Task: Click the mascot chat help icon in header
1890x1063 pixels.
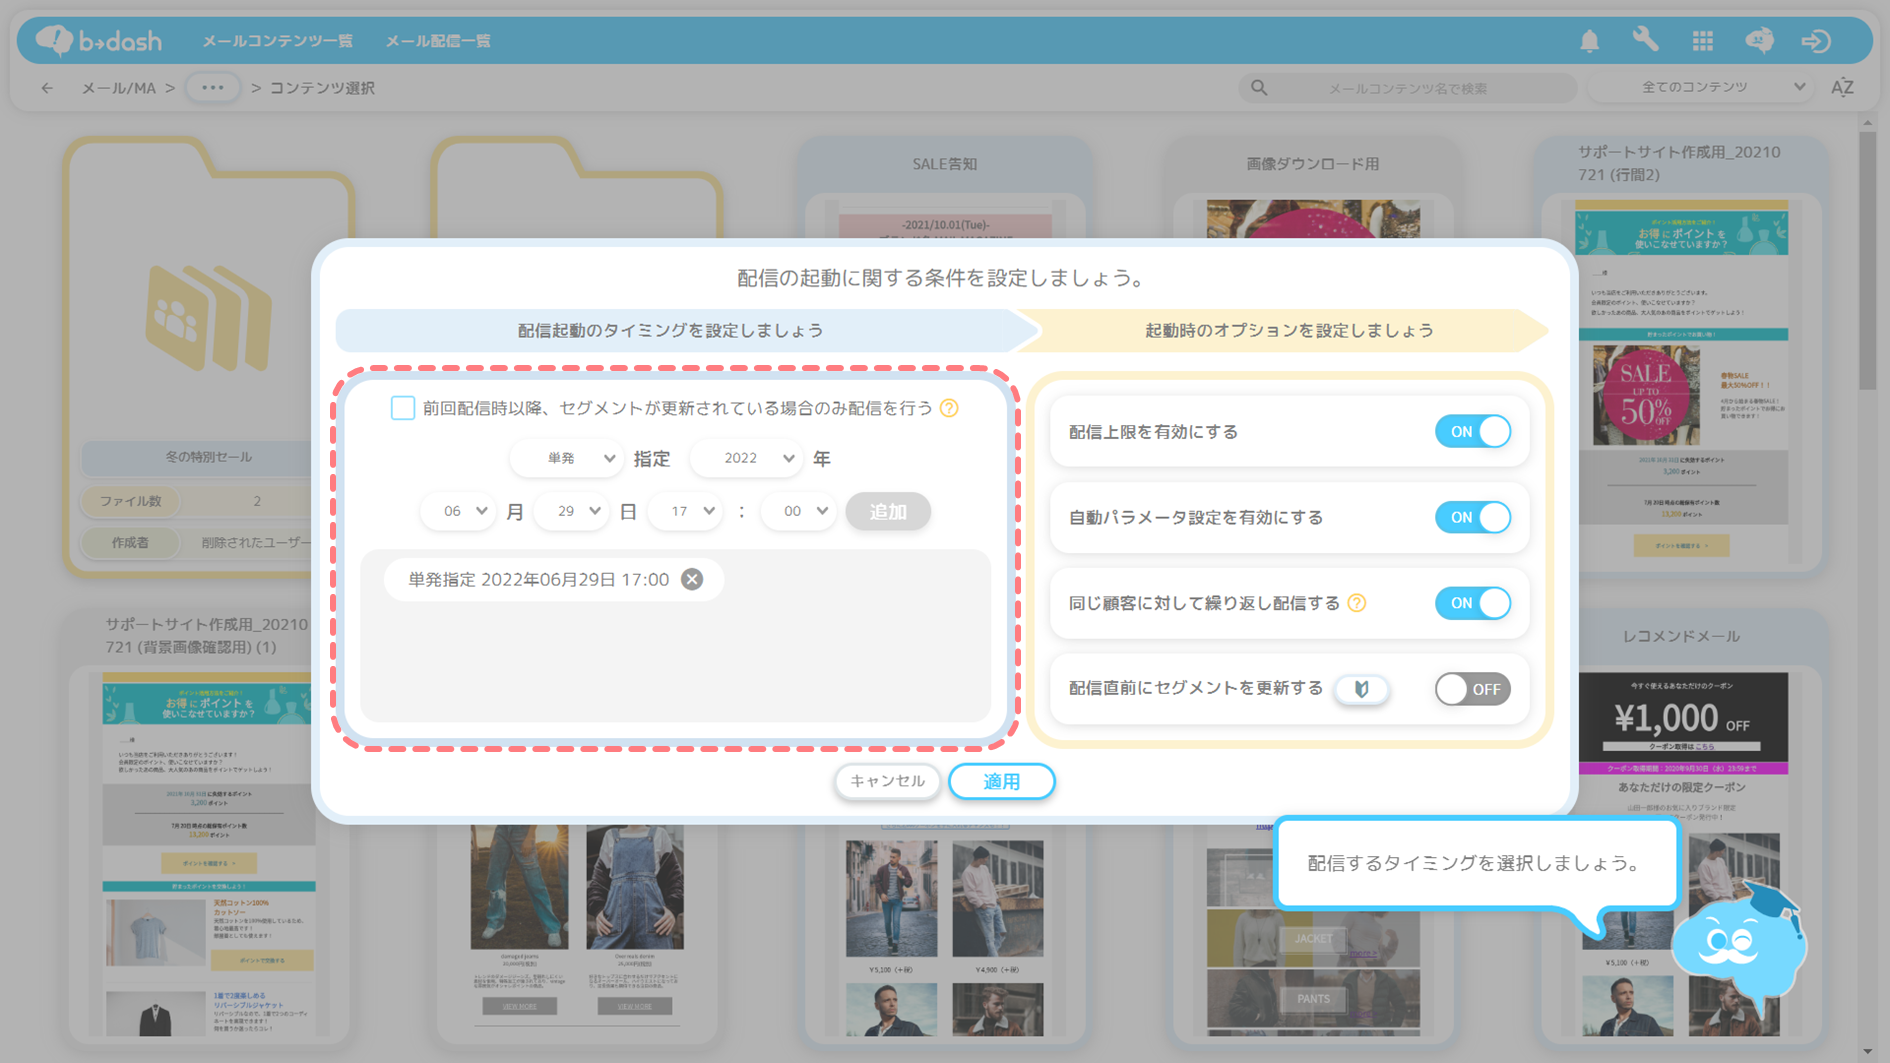Action: (1759, 40)
